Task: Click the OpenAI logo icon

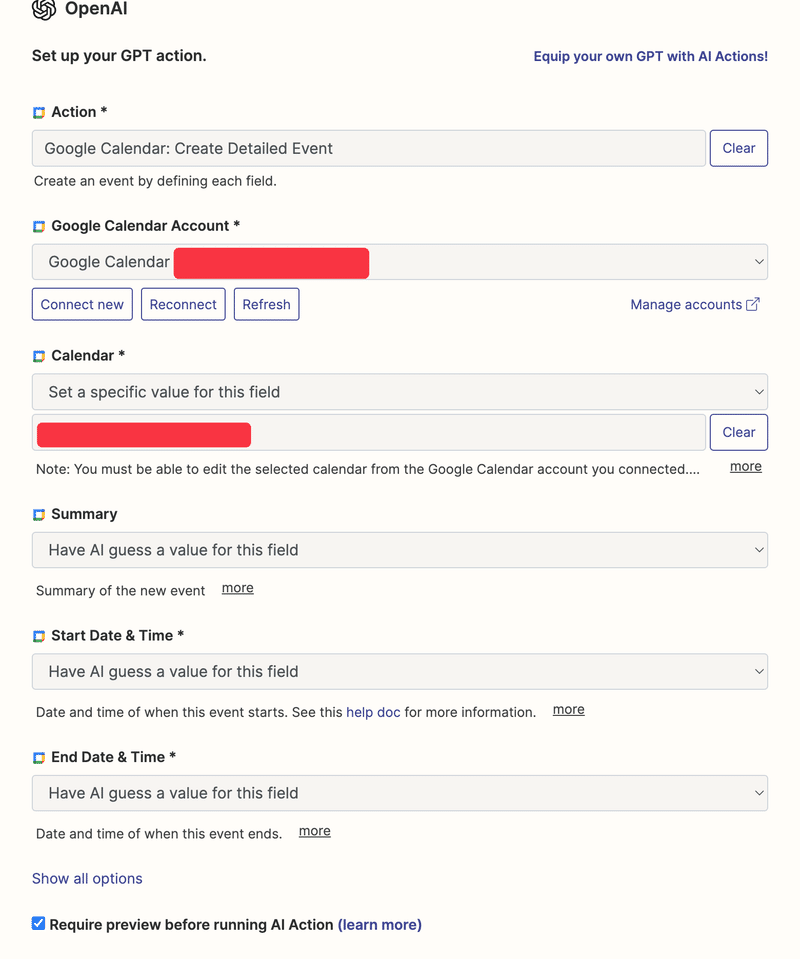Action: 44,9
